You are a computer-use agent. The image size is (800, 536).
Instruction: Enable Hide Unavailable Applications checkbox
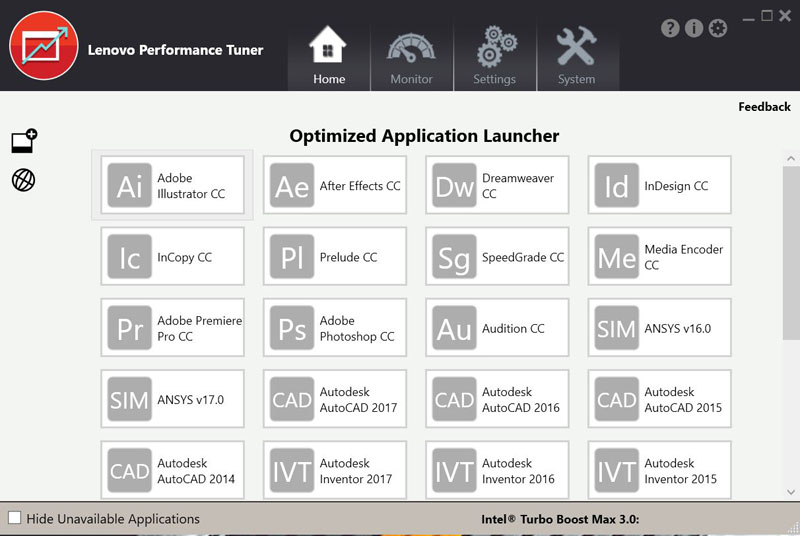[x=15, y=518]
